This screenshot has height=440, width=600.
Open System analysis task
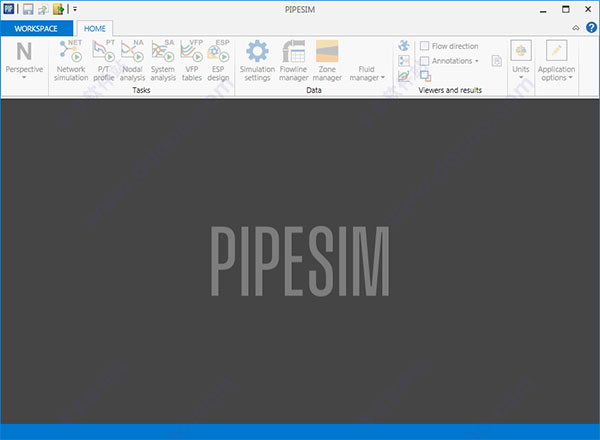click(163, 61)
